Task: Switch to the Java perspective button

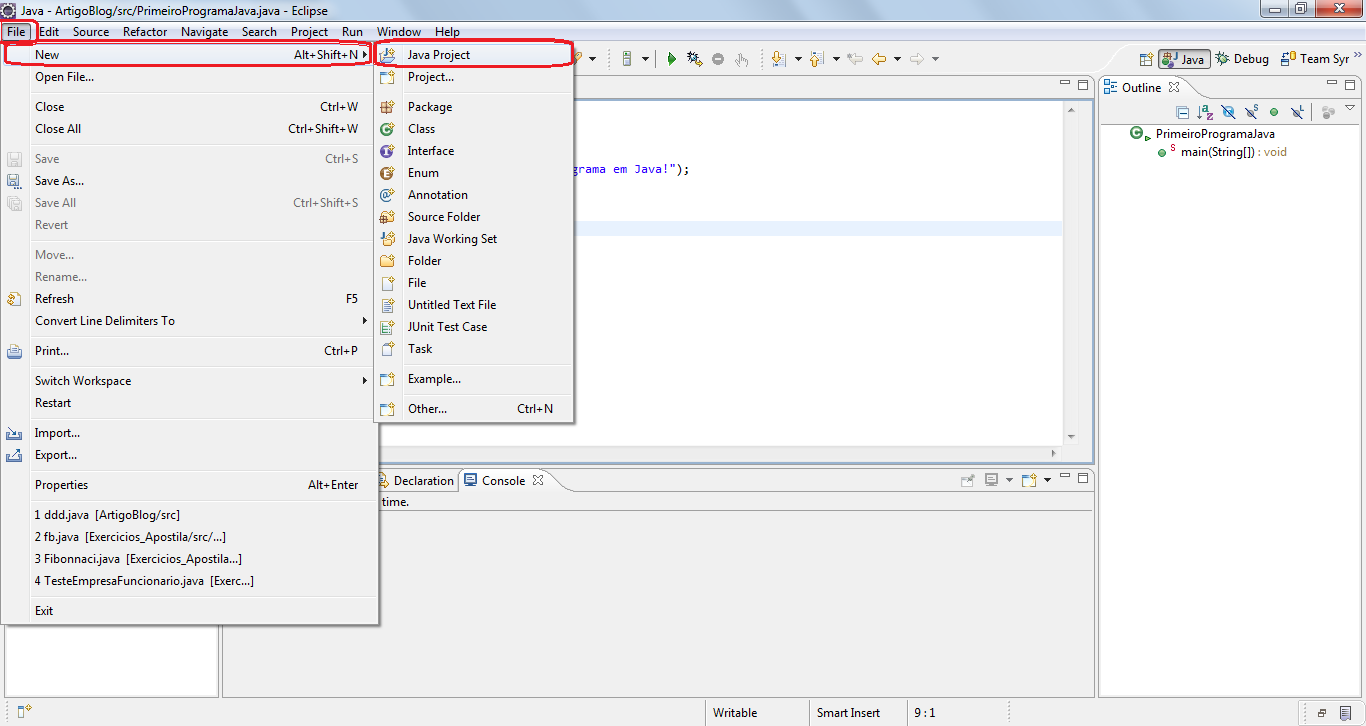Action: [x=1185, y=58]
